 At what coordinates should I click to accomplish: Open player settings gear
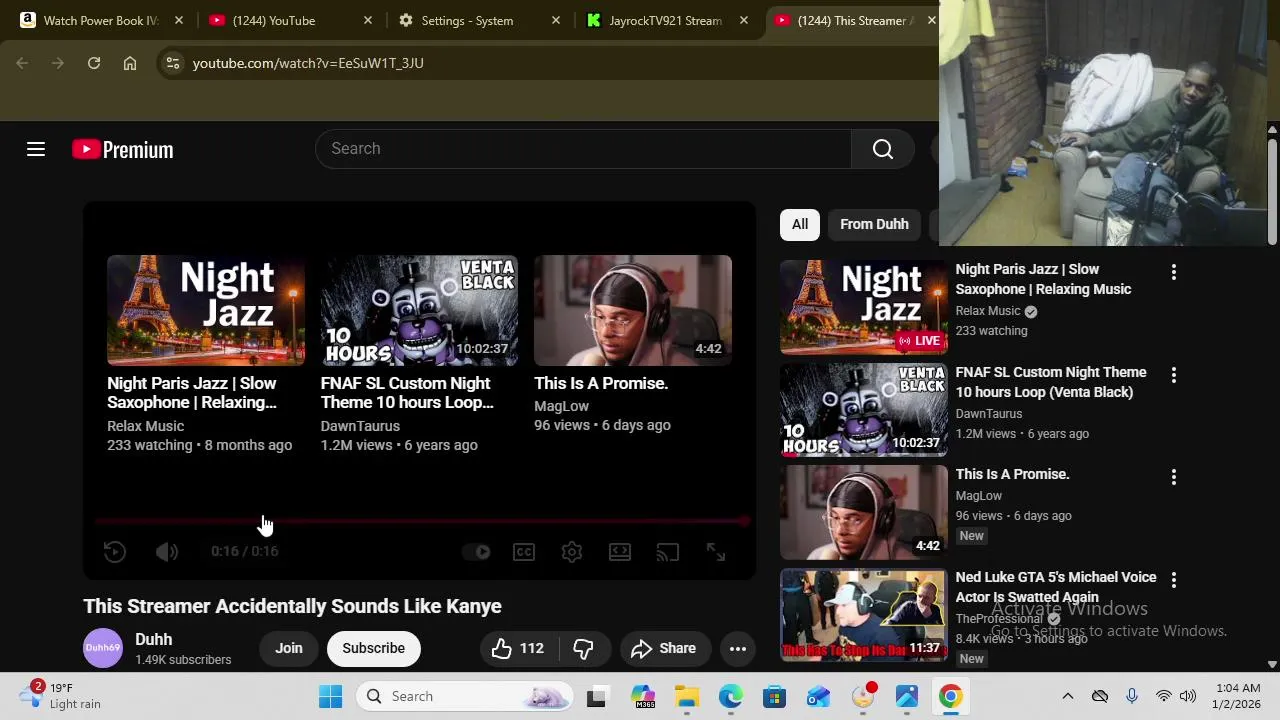pos(572,552)
